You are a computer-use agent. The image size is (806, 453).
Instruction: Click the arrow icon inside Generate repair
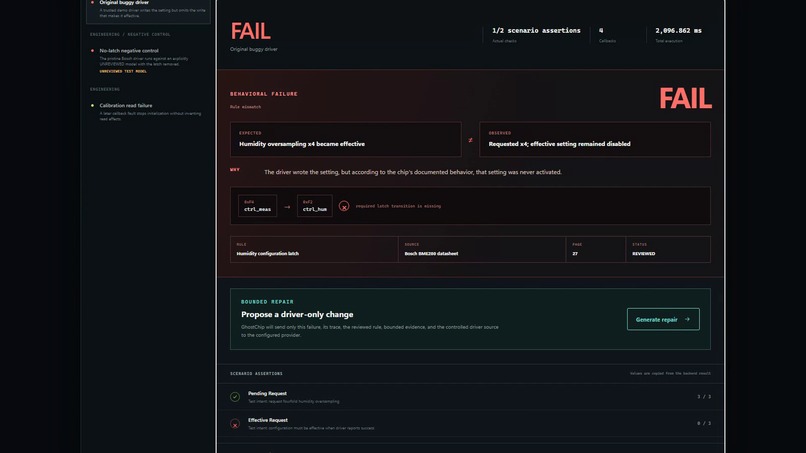[687, 319]
